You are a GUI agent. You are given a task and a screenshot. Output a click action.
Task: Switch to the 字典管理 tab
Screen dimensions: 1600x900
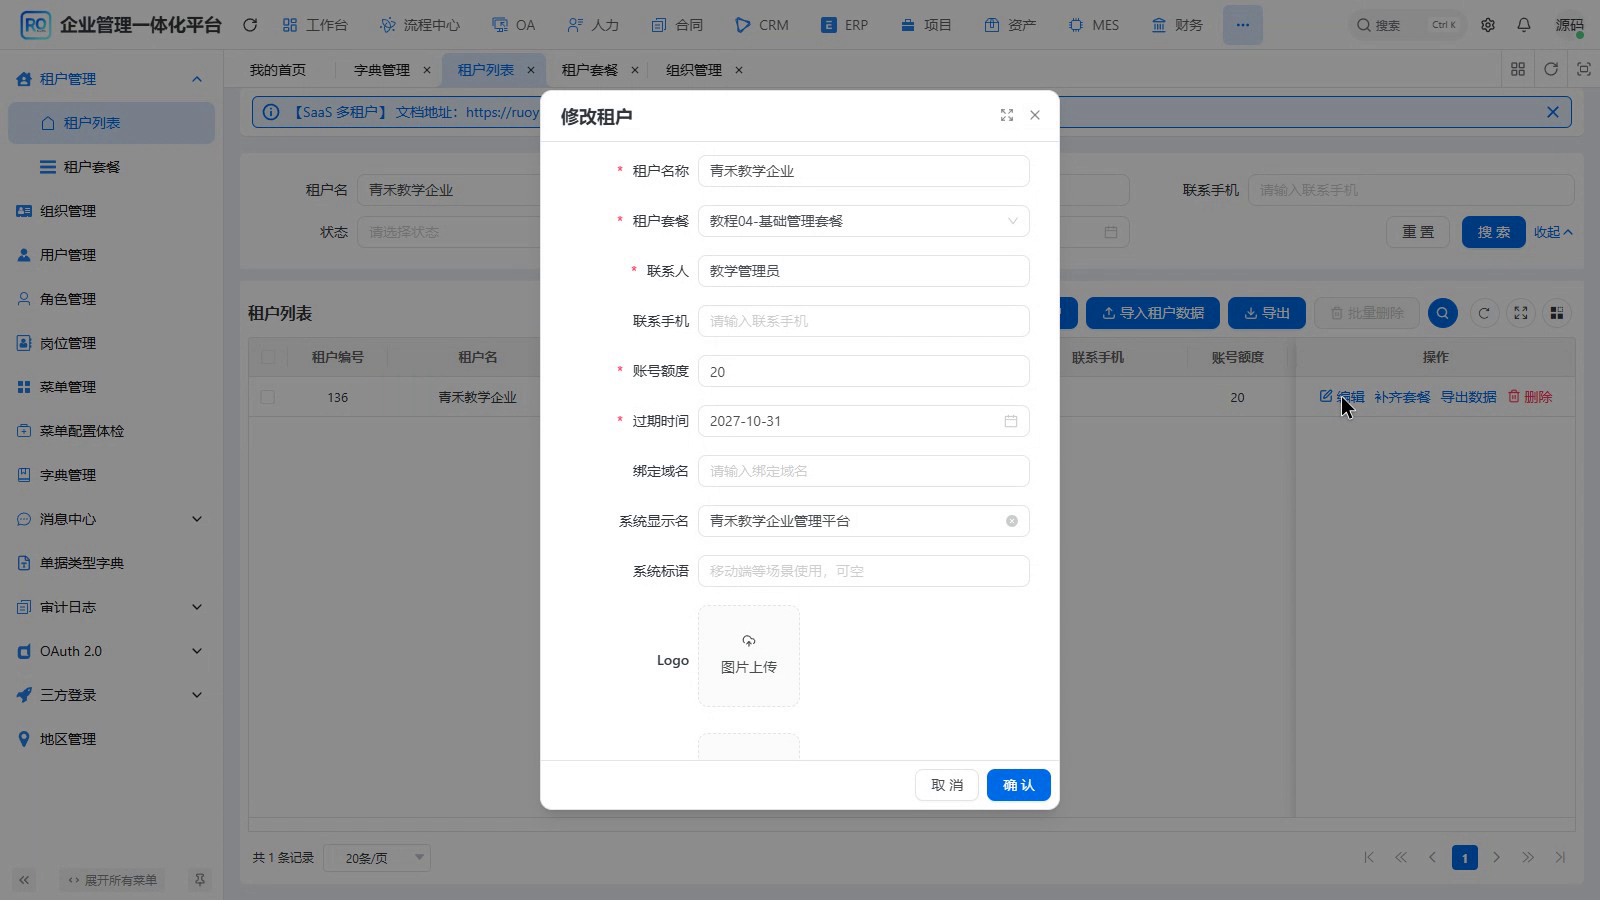(x=382, y=70)
